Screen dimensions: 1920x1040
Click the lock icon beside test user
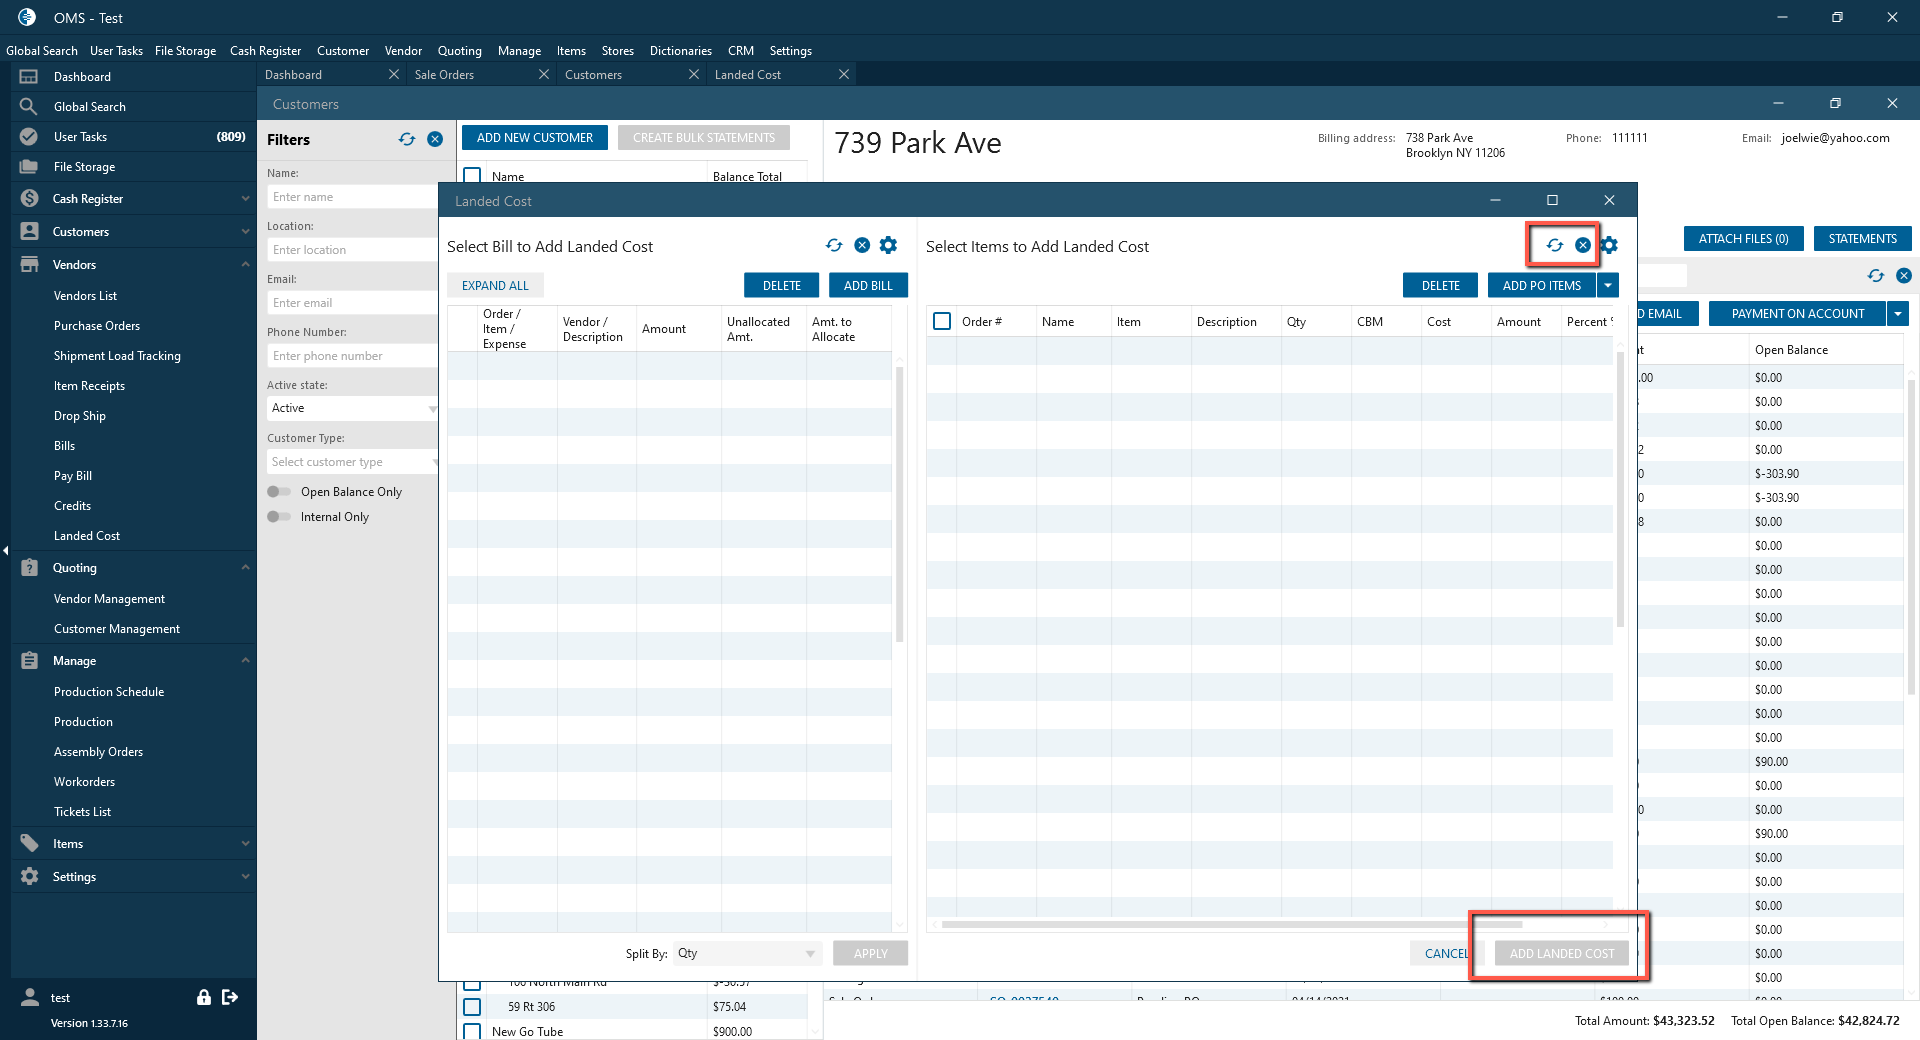pos(204,997)
